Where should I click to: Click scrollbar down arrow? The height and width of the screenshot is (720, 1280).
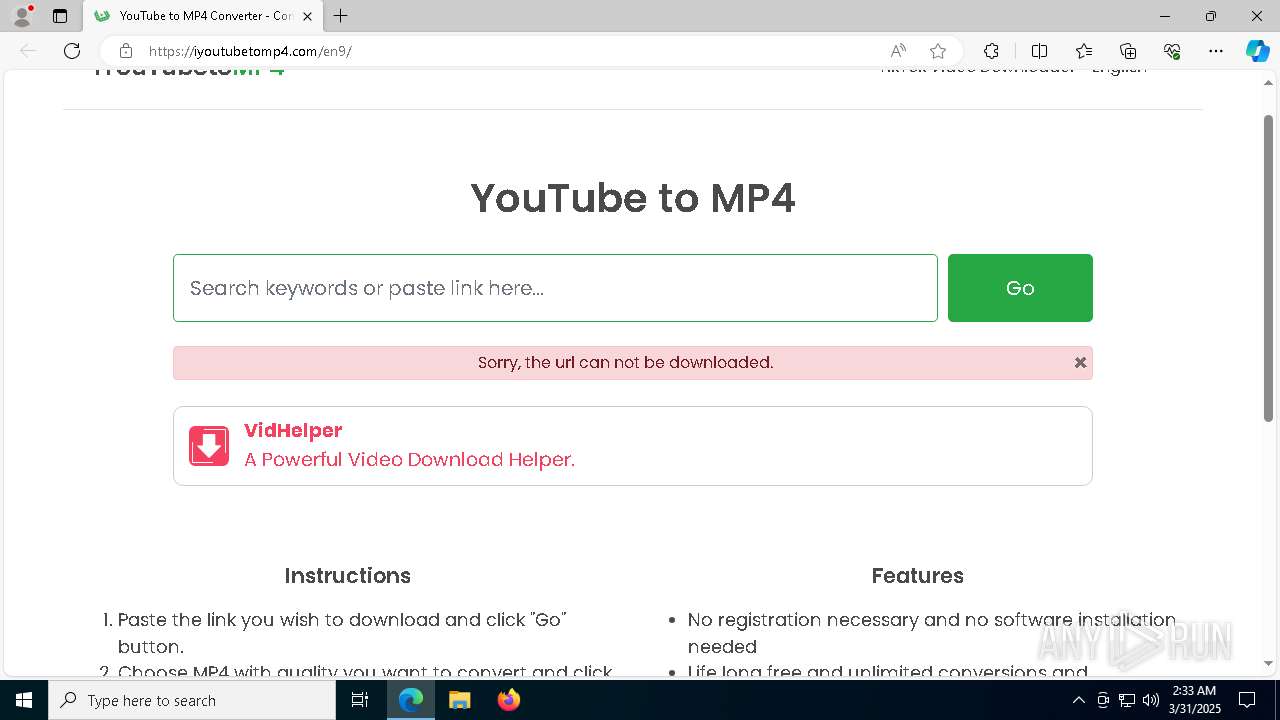[1269, 663]
